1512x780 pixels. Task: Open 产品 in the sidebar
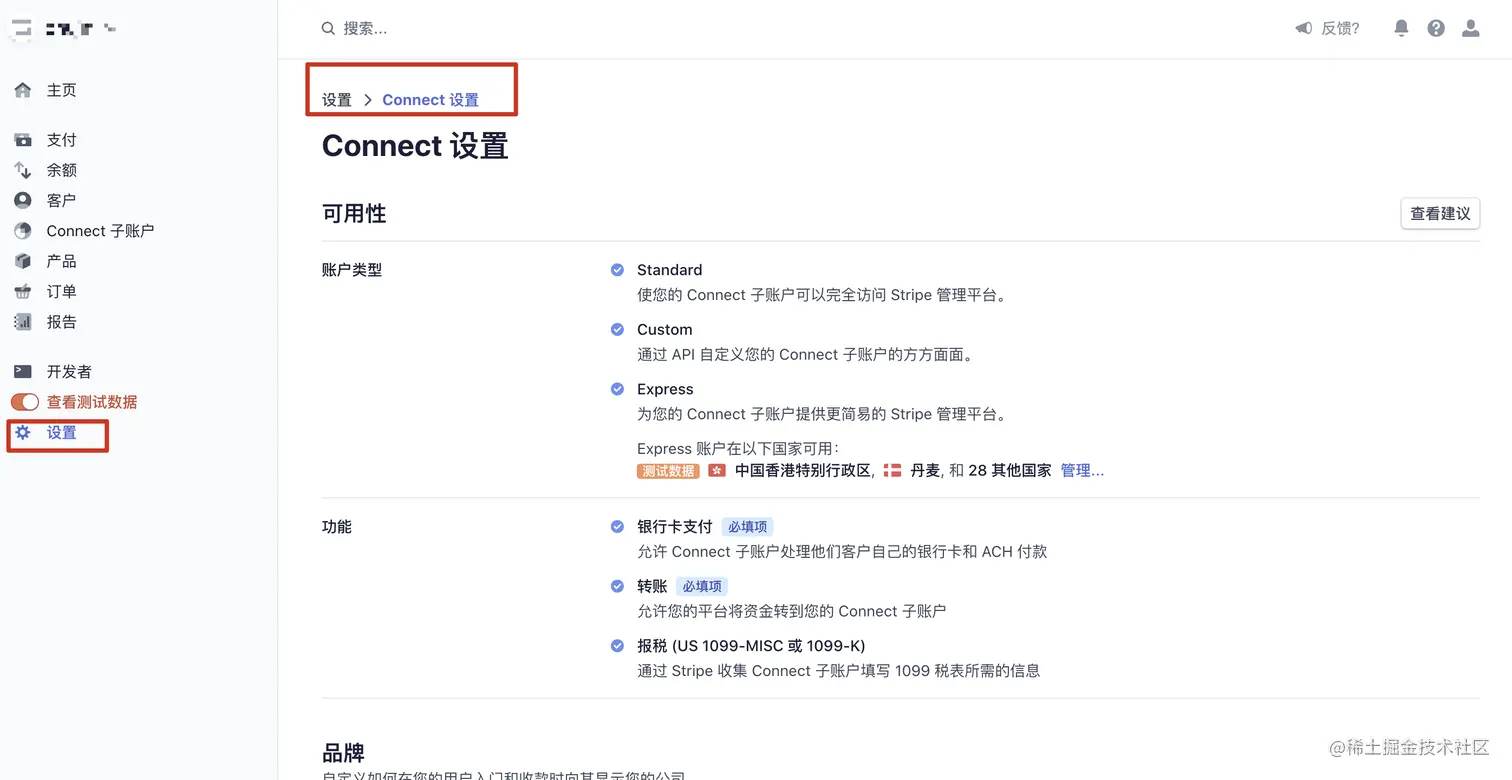point(61,261)
